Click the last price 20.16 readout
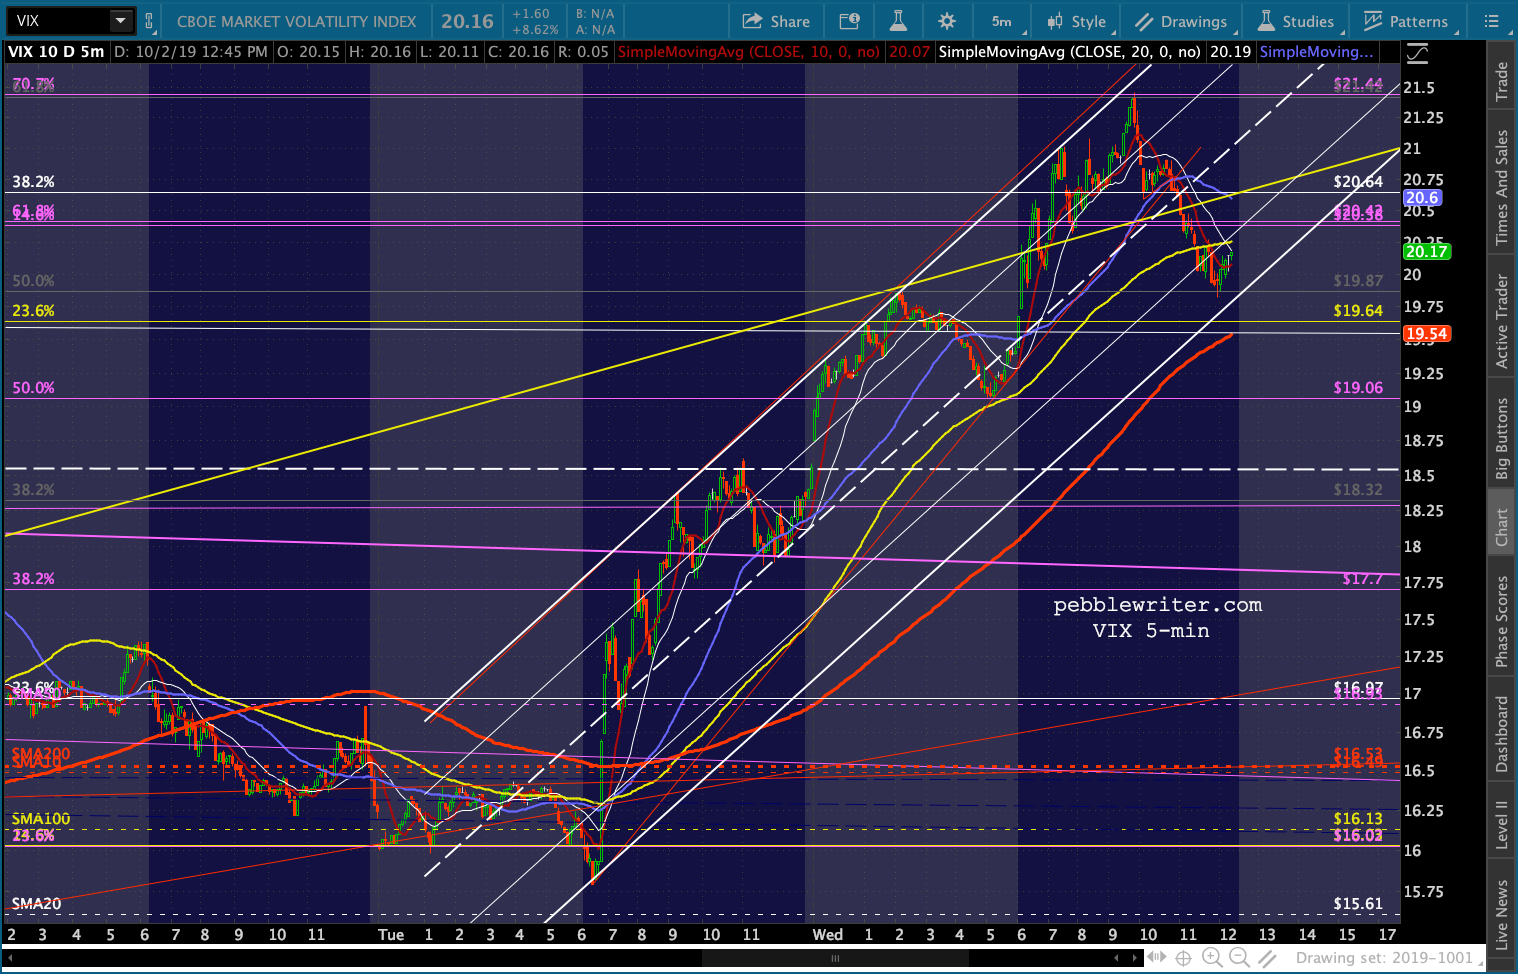 pos(468,21)
